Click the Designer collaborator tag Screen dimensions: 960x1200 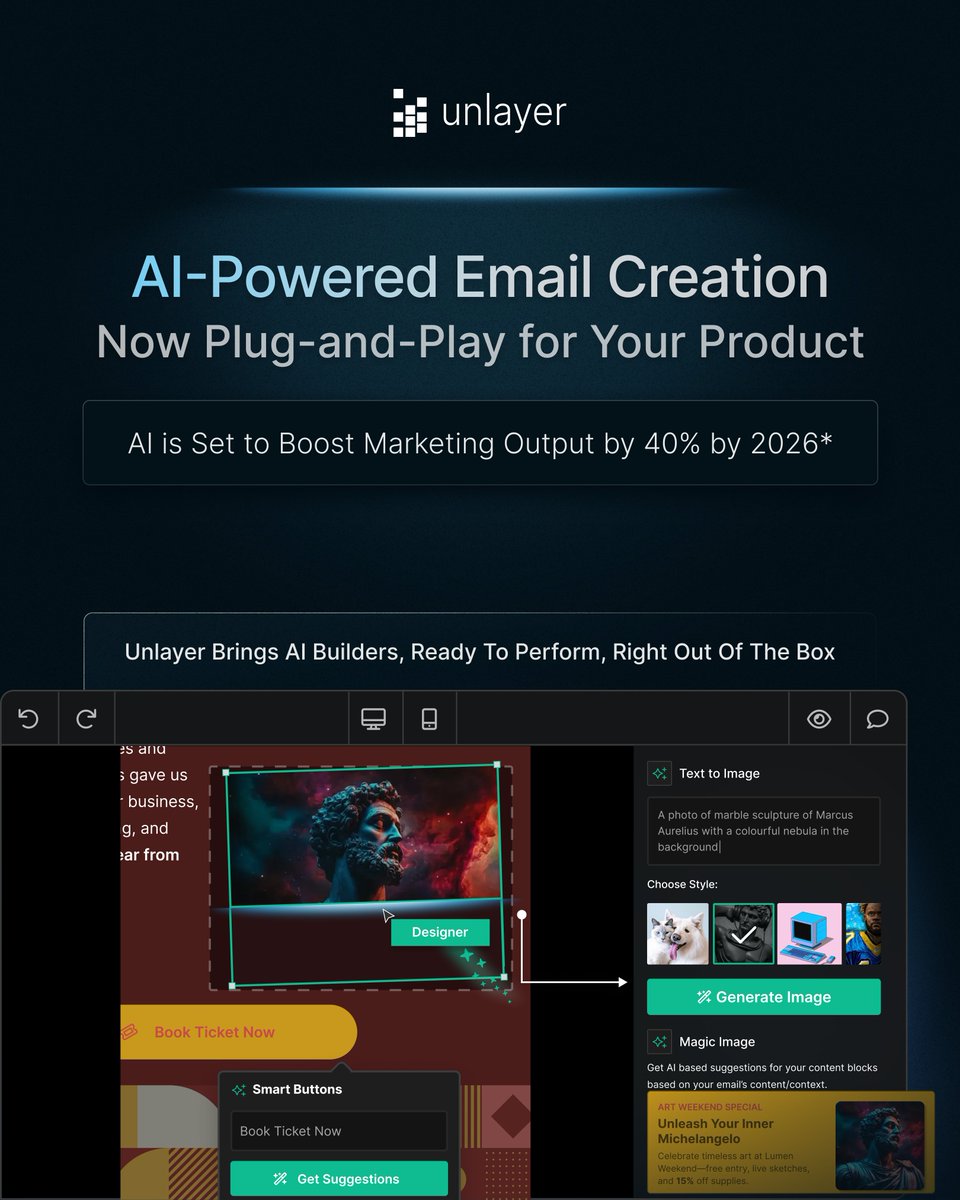click(x=440, y=932)
